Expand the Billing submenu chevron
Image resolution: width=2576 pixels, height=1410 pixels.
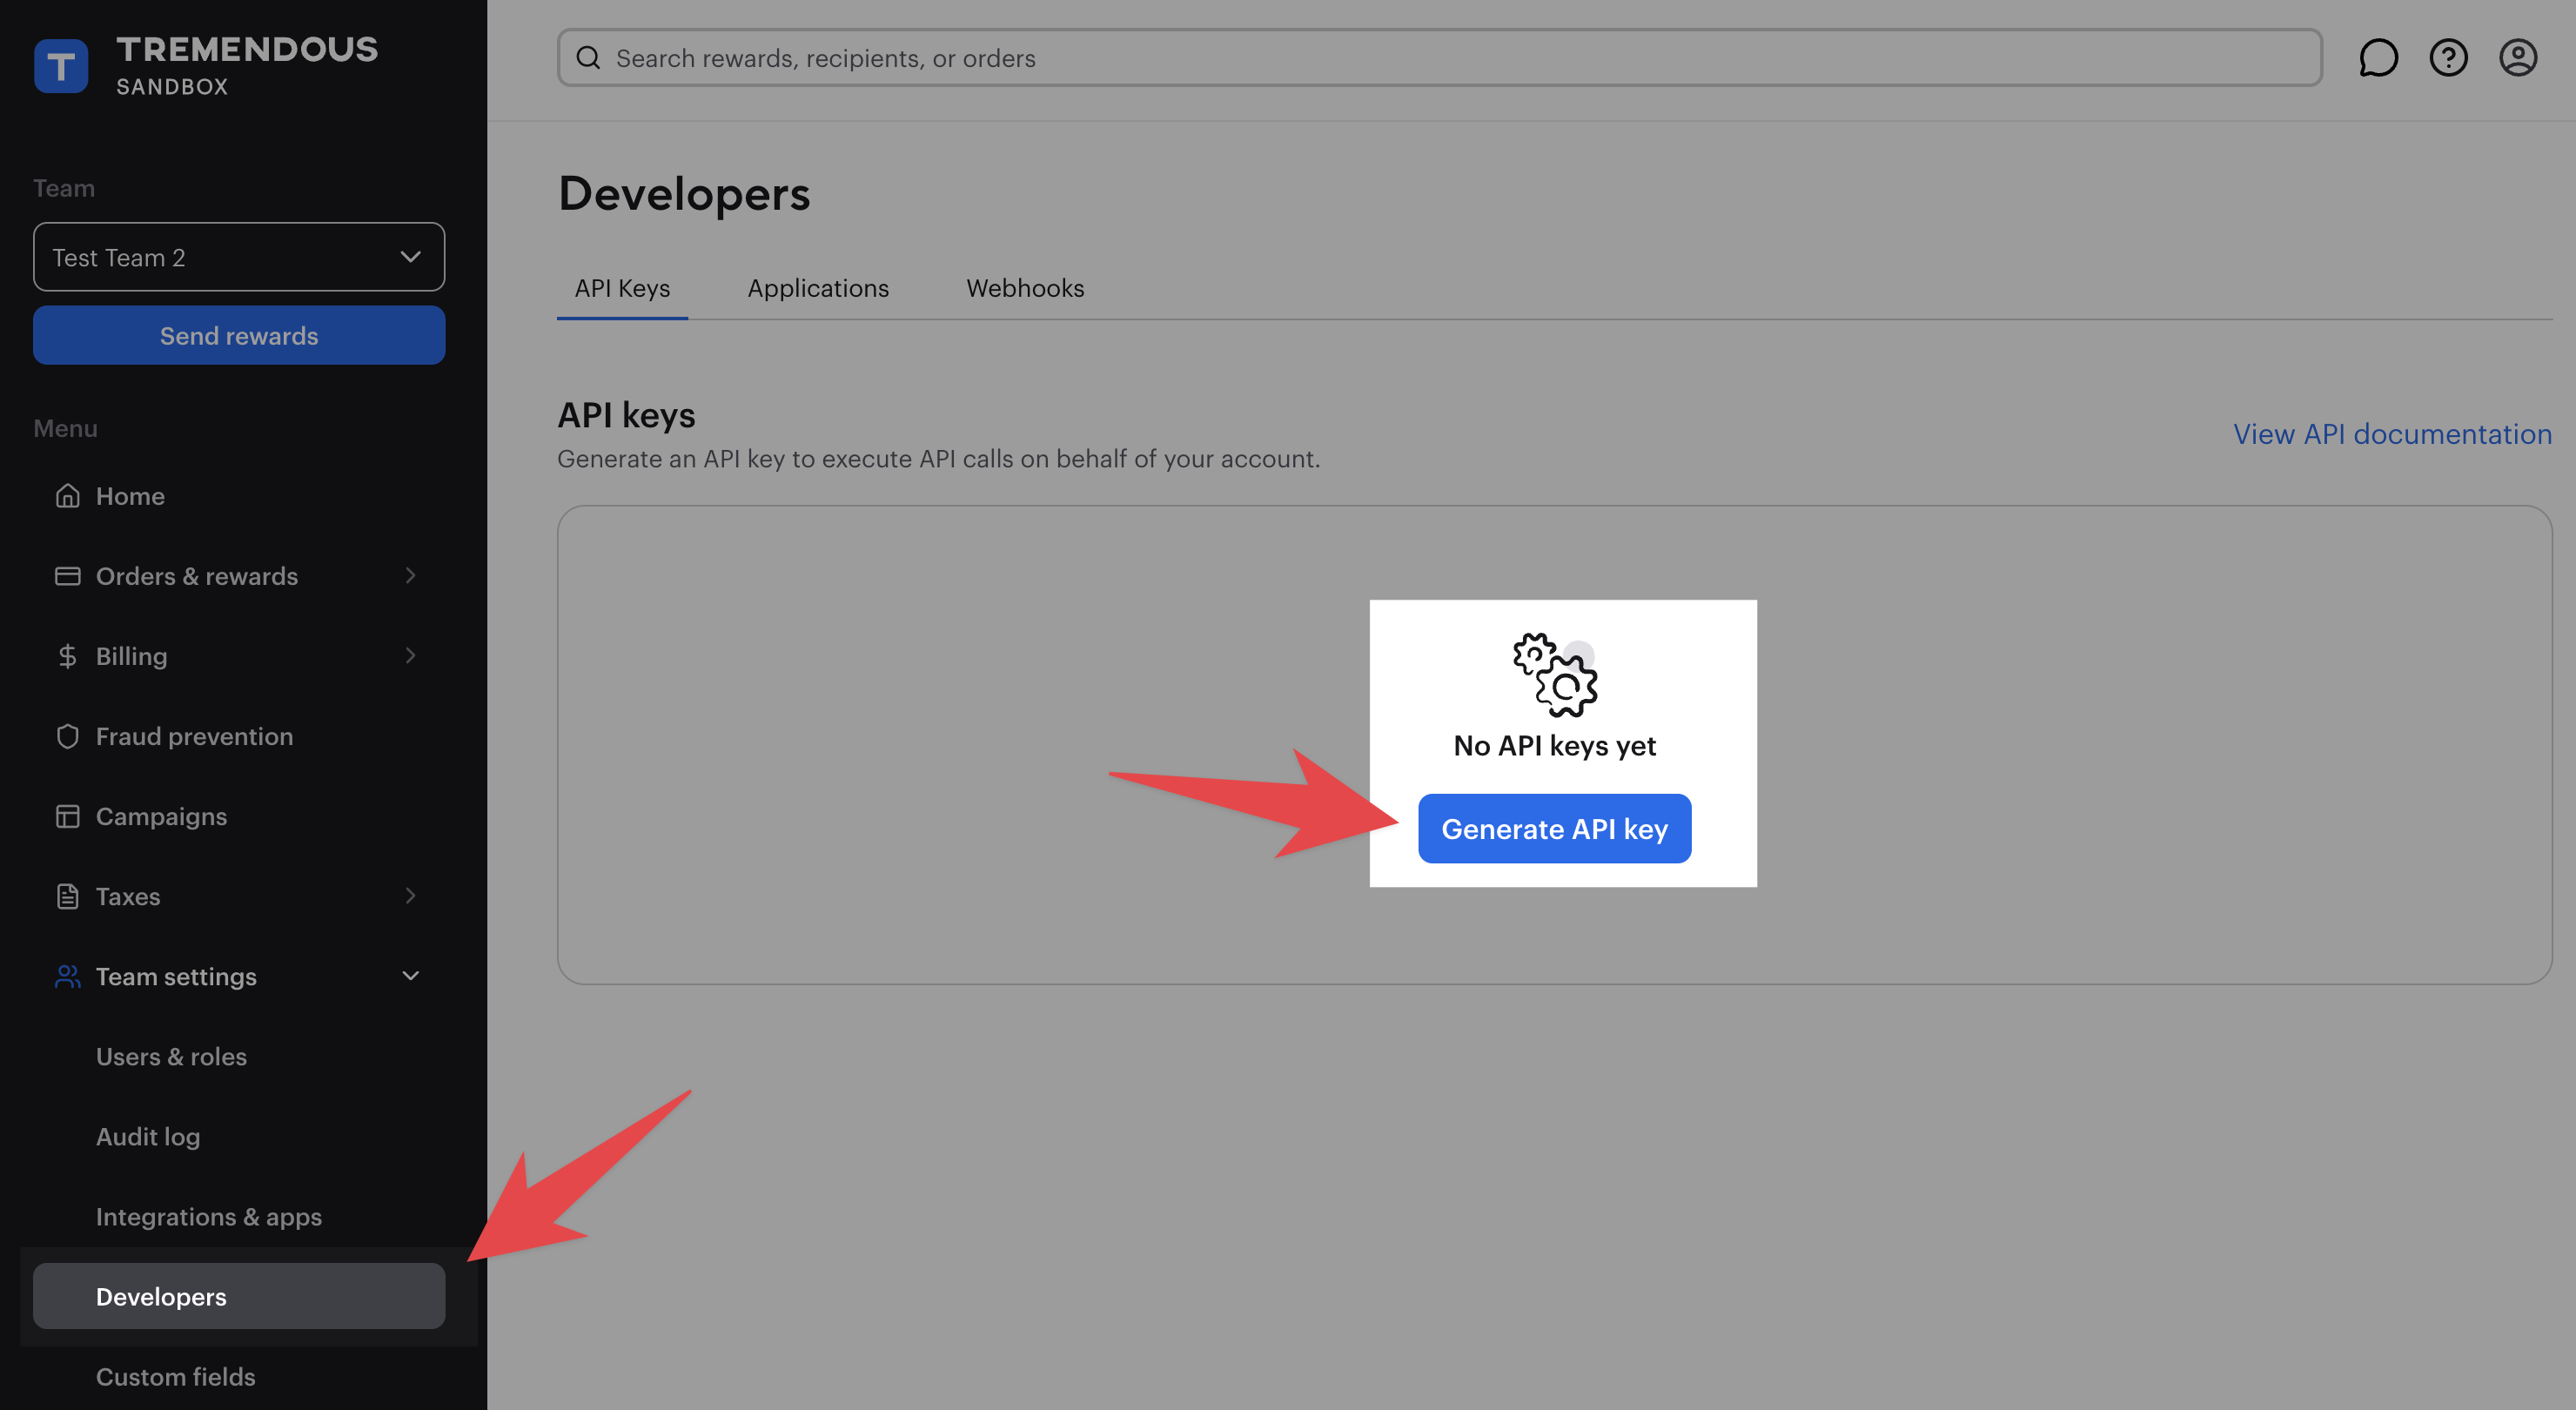pos(410,656)
